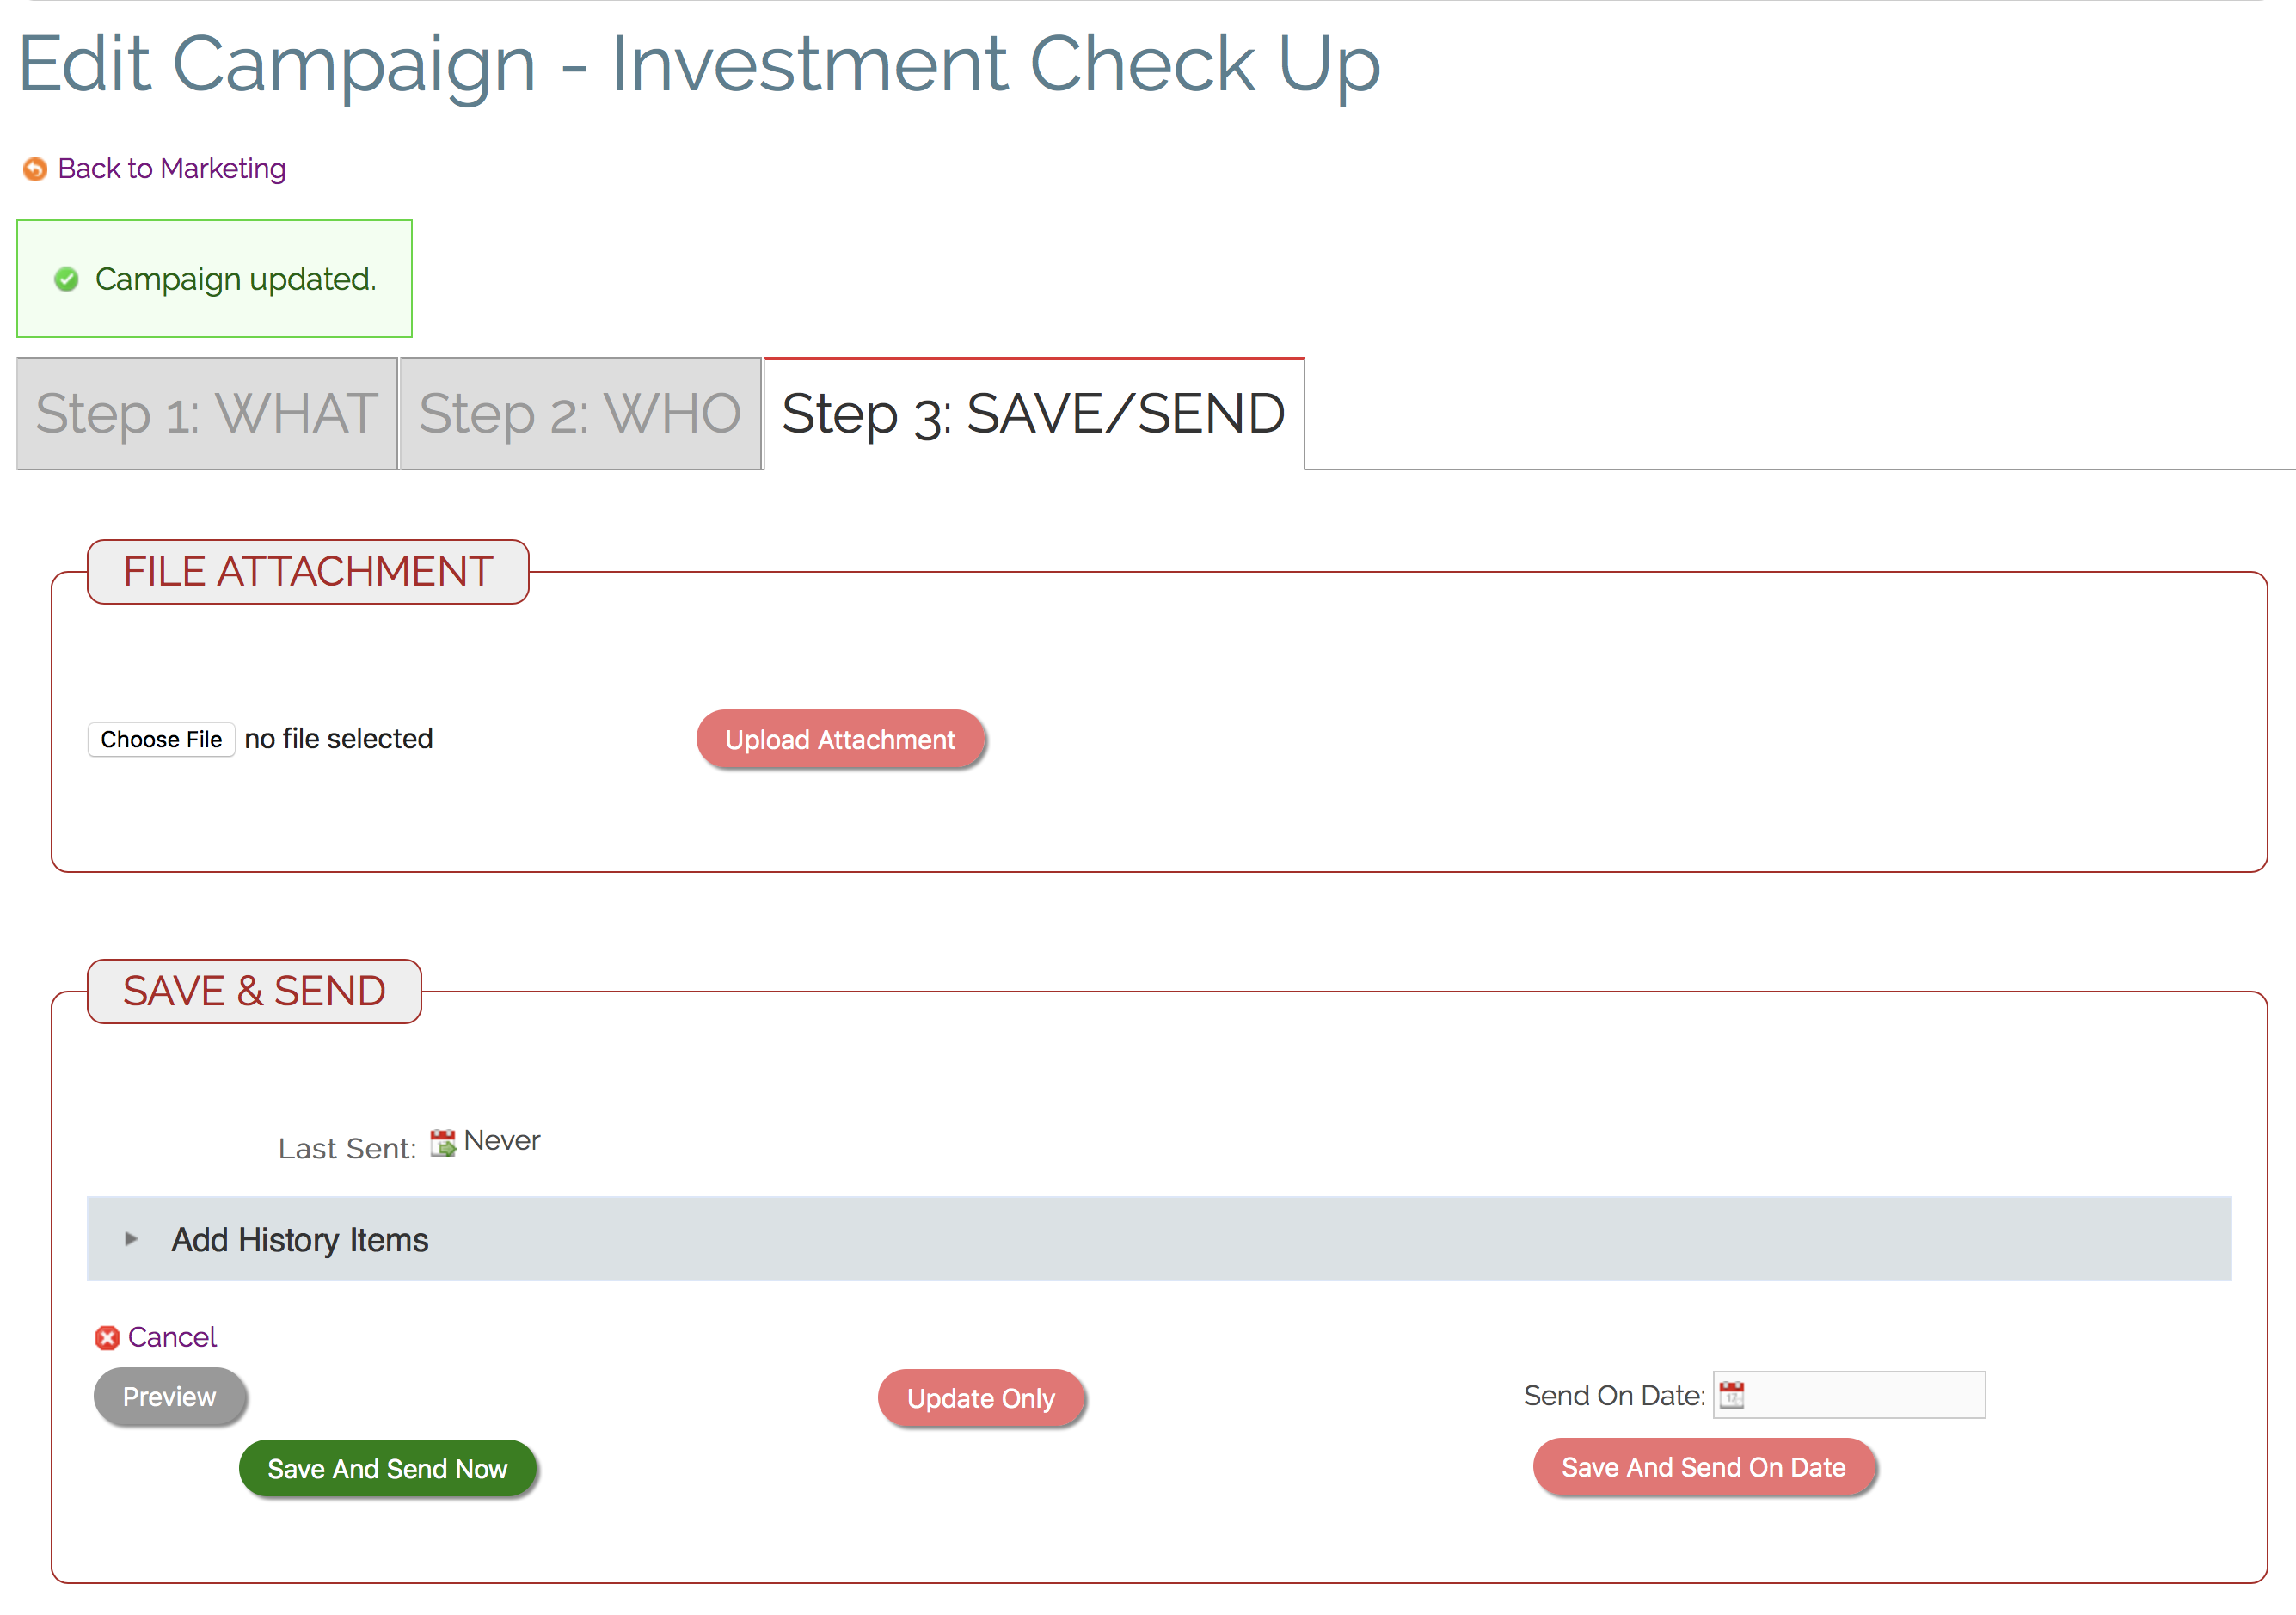
Task: Click the Last Sent calendar icon
Action: point(443,1142)
